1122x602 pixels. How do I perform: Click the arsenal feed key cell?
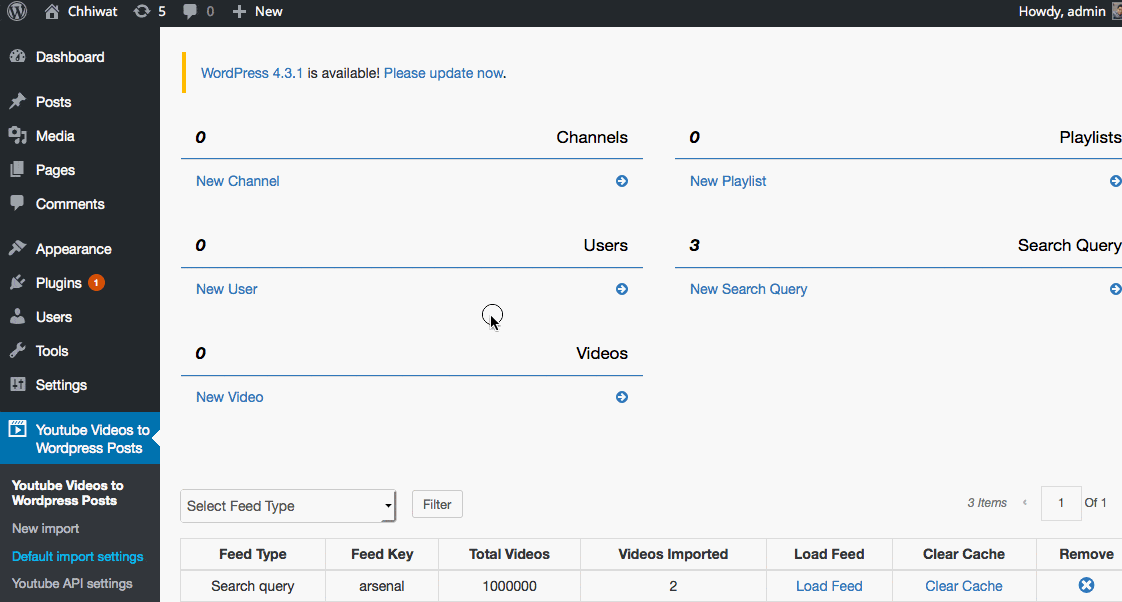click(381, 586)
